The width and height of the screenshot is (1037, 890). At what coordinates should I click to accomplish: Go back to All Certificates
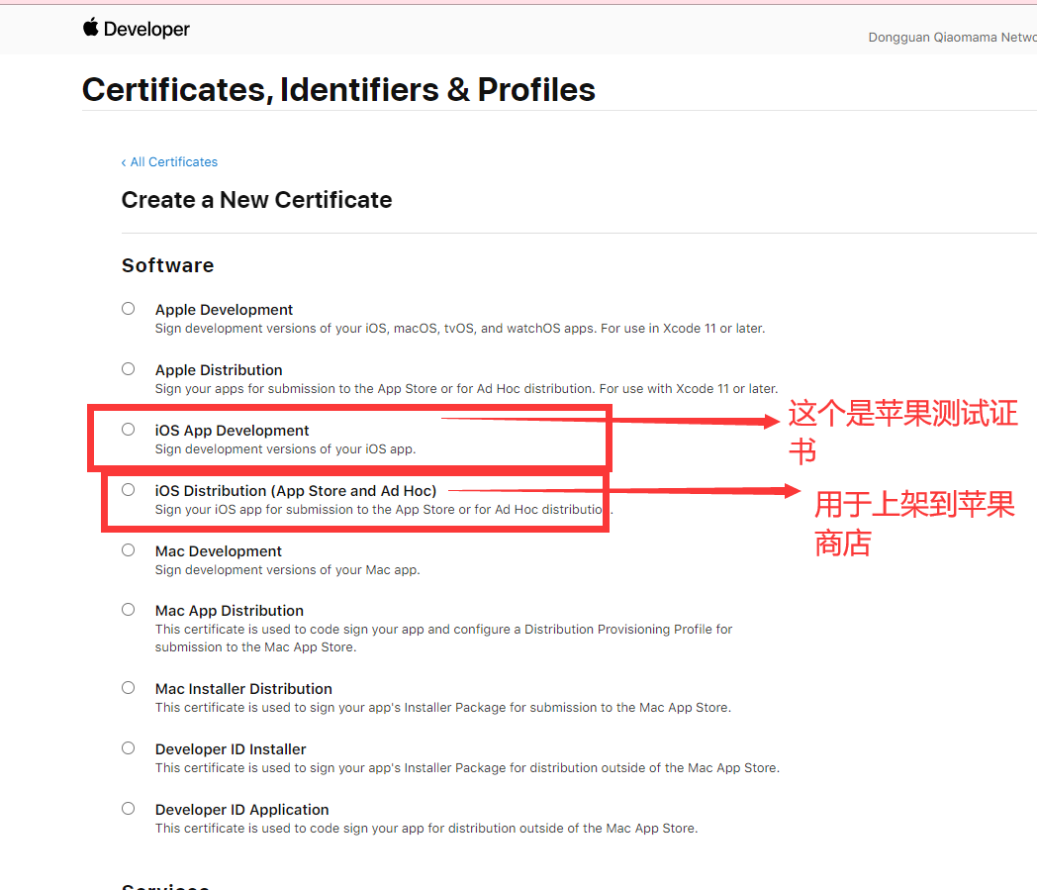(169, 162)
